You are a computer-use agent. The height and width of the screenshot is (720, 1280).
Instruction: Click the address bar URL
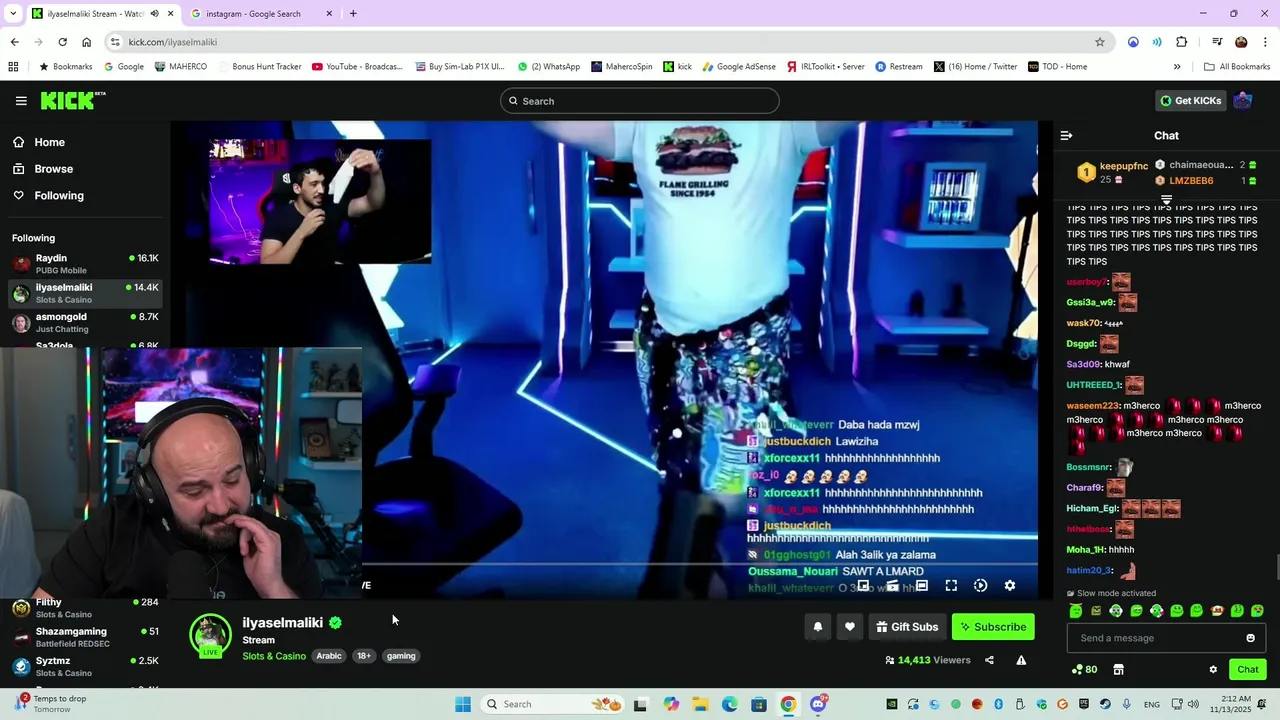(172, 42)
